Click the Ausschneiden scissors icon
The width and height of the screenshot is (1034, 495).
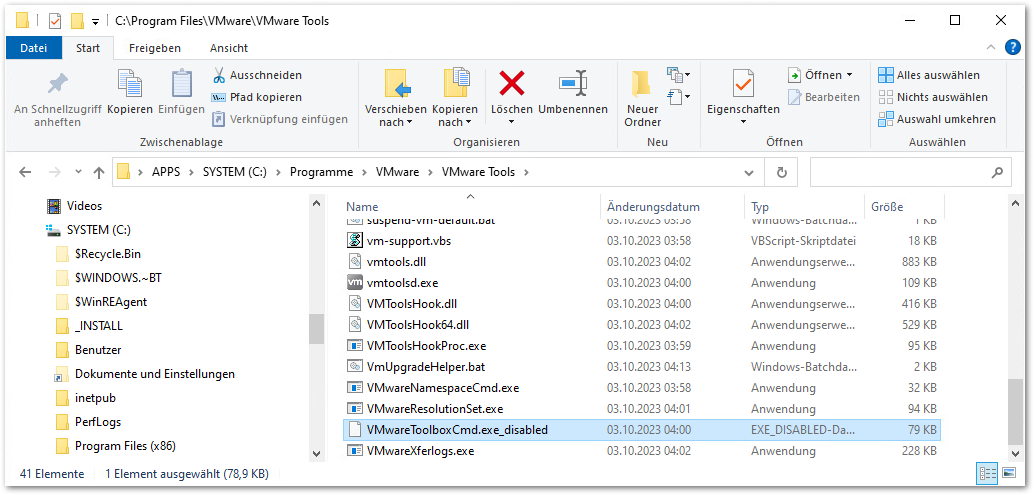pos(219,75)
